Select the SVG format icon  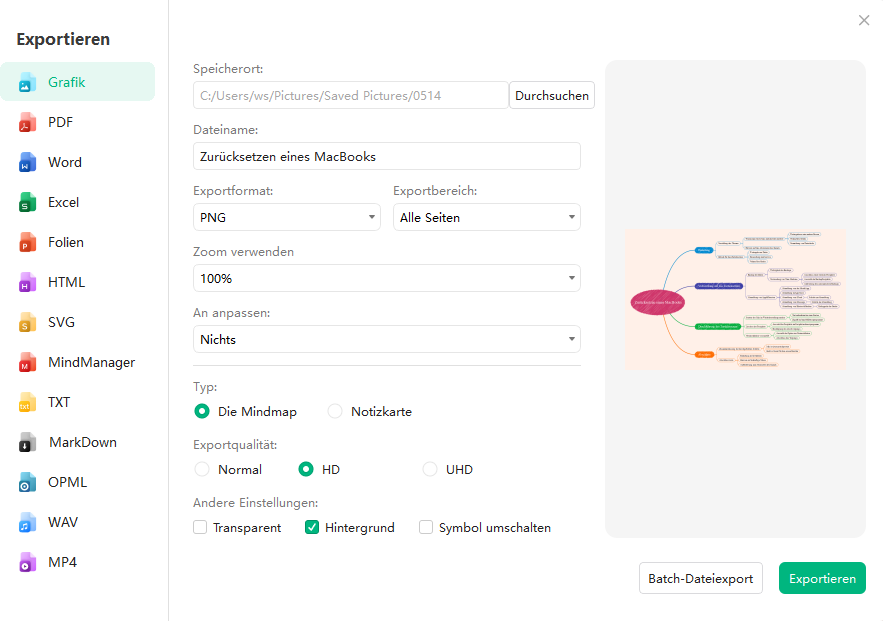(x=27, y=322)
